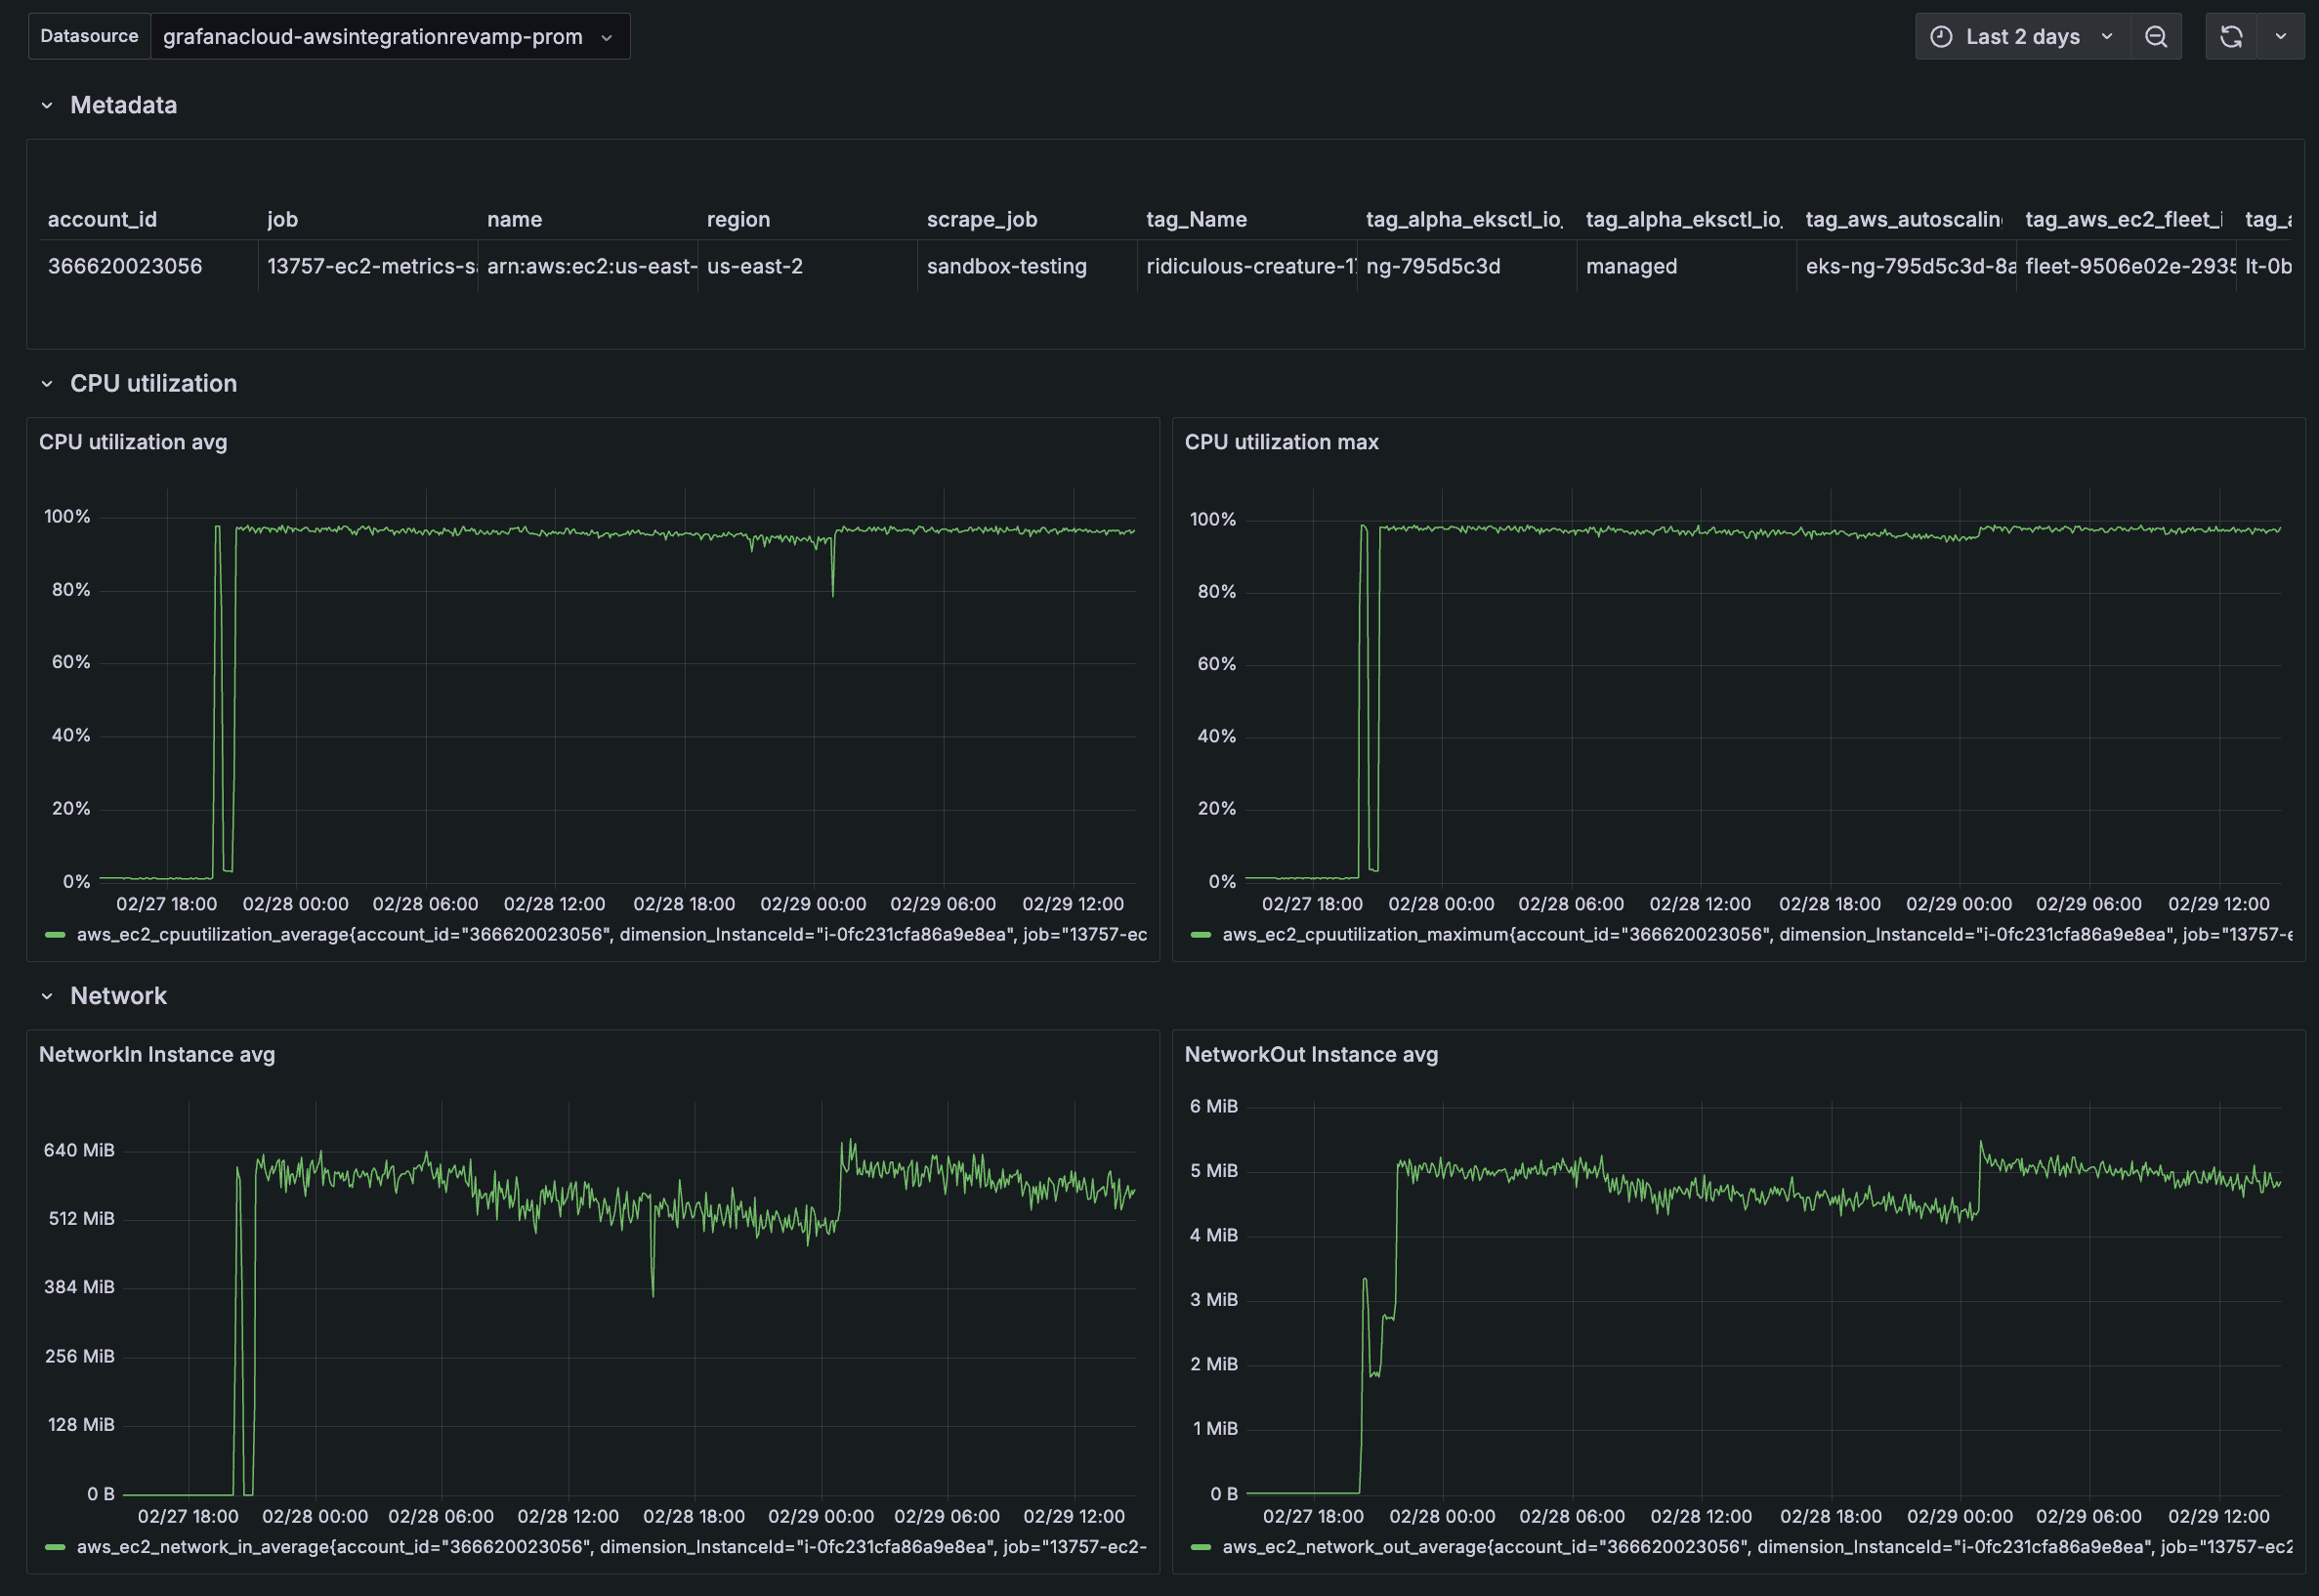
Task: Collapse the Metadata row chevron
Action: click(47, 105)
